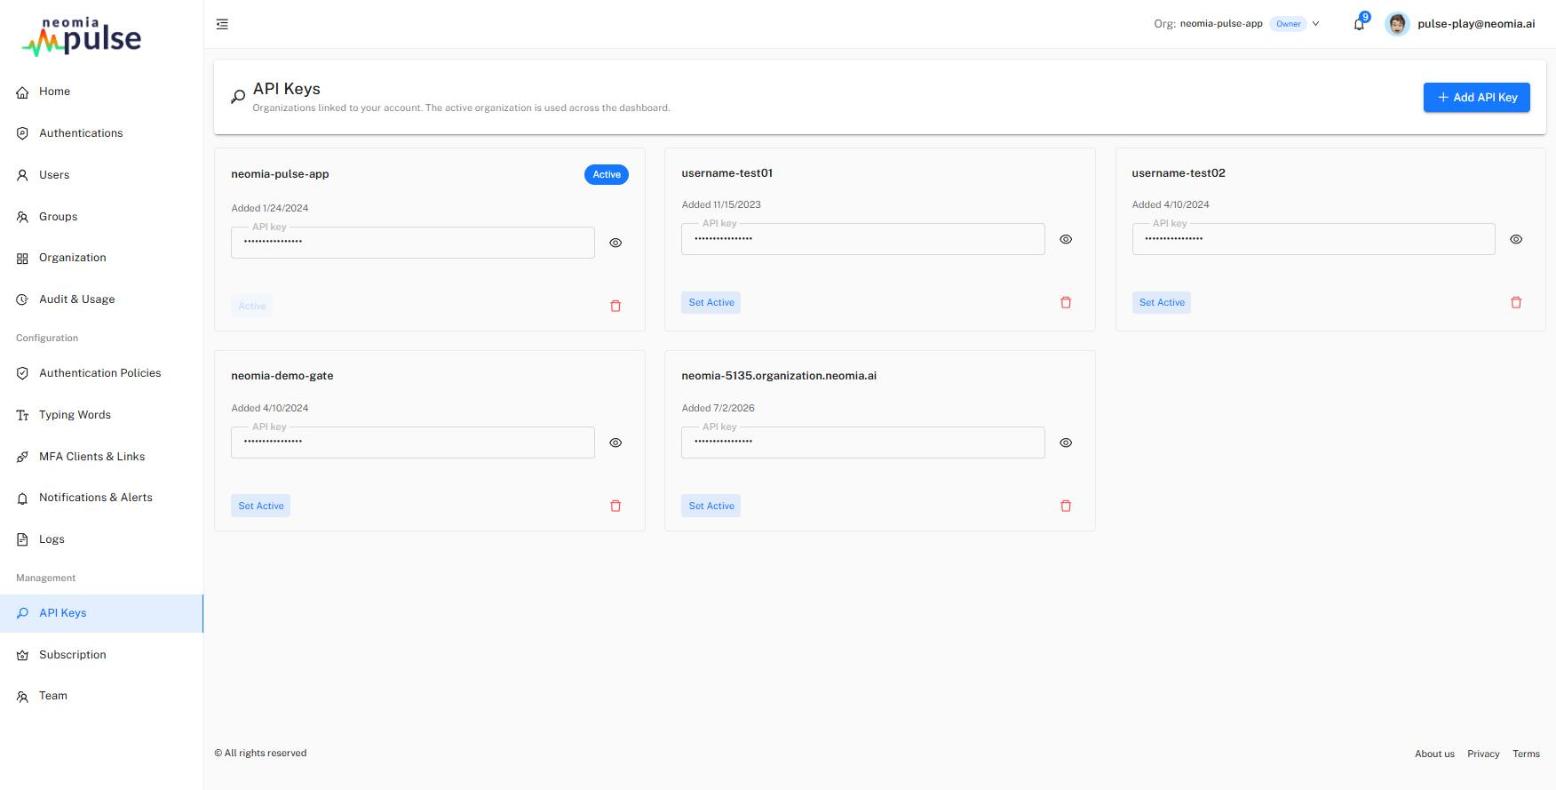The image size is (1556, 790).
Task: Delete the username-test02 API key
Action: click(x=1516, y=302)
